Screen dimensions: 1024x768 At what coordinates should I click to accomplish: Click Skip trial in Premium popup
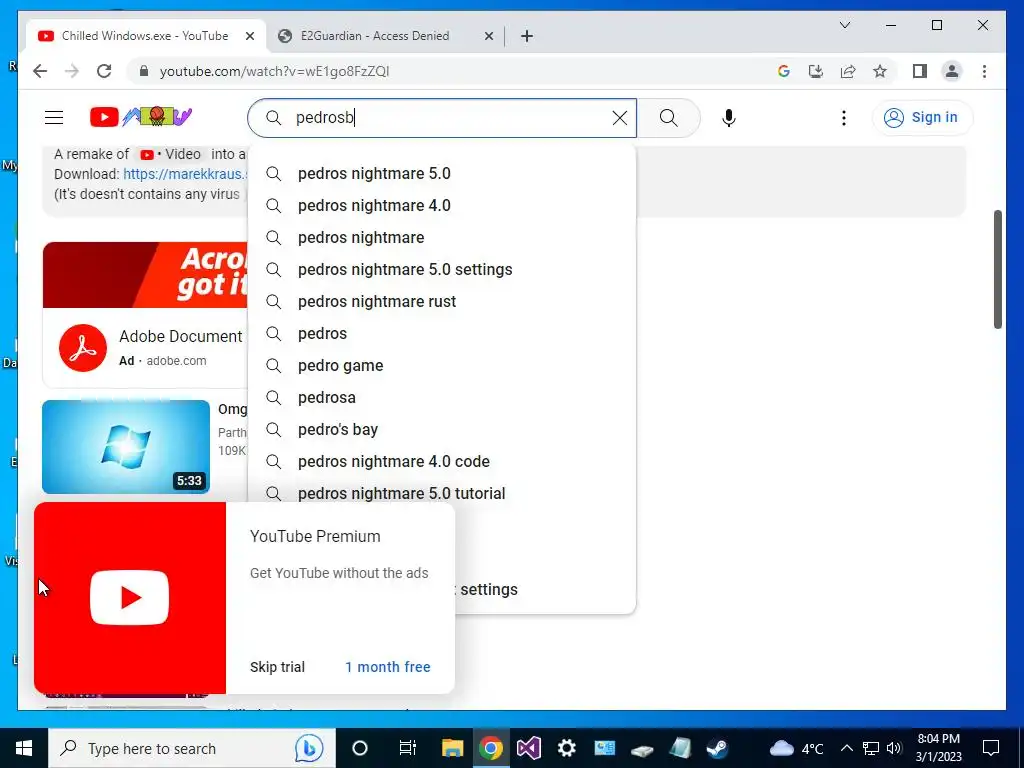click(277, 667)
